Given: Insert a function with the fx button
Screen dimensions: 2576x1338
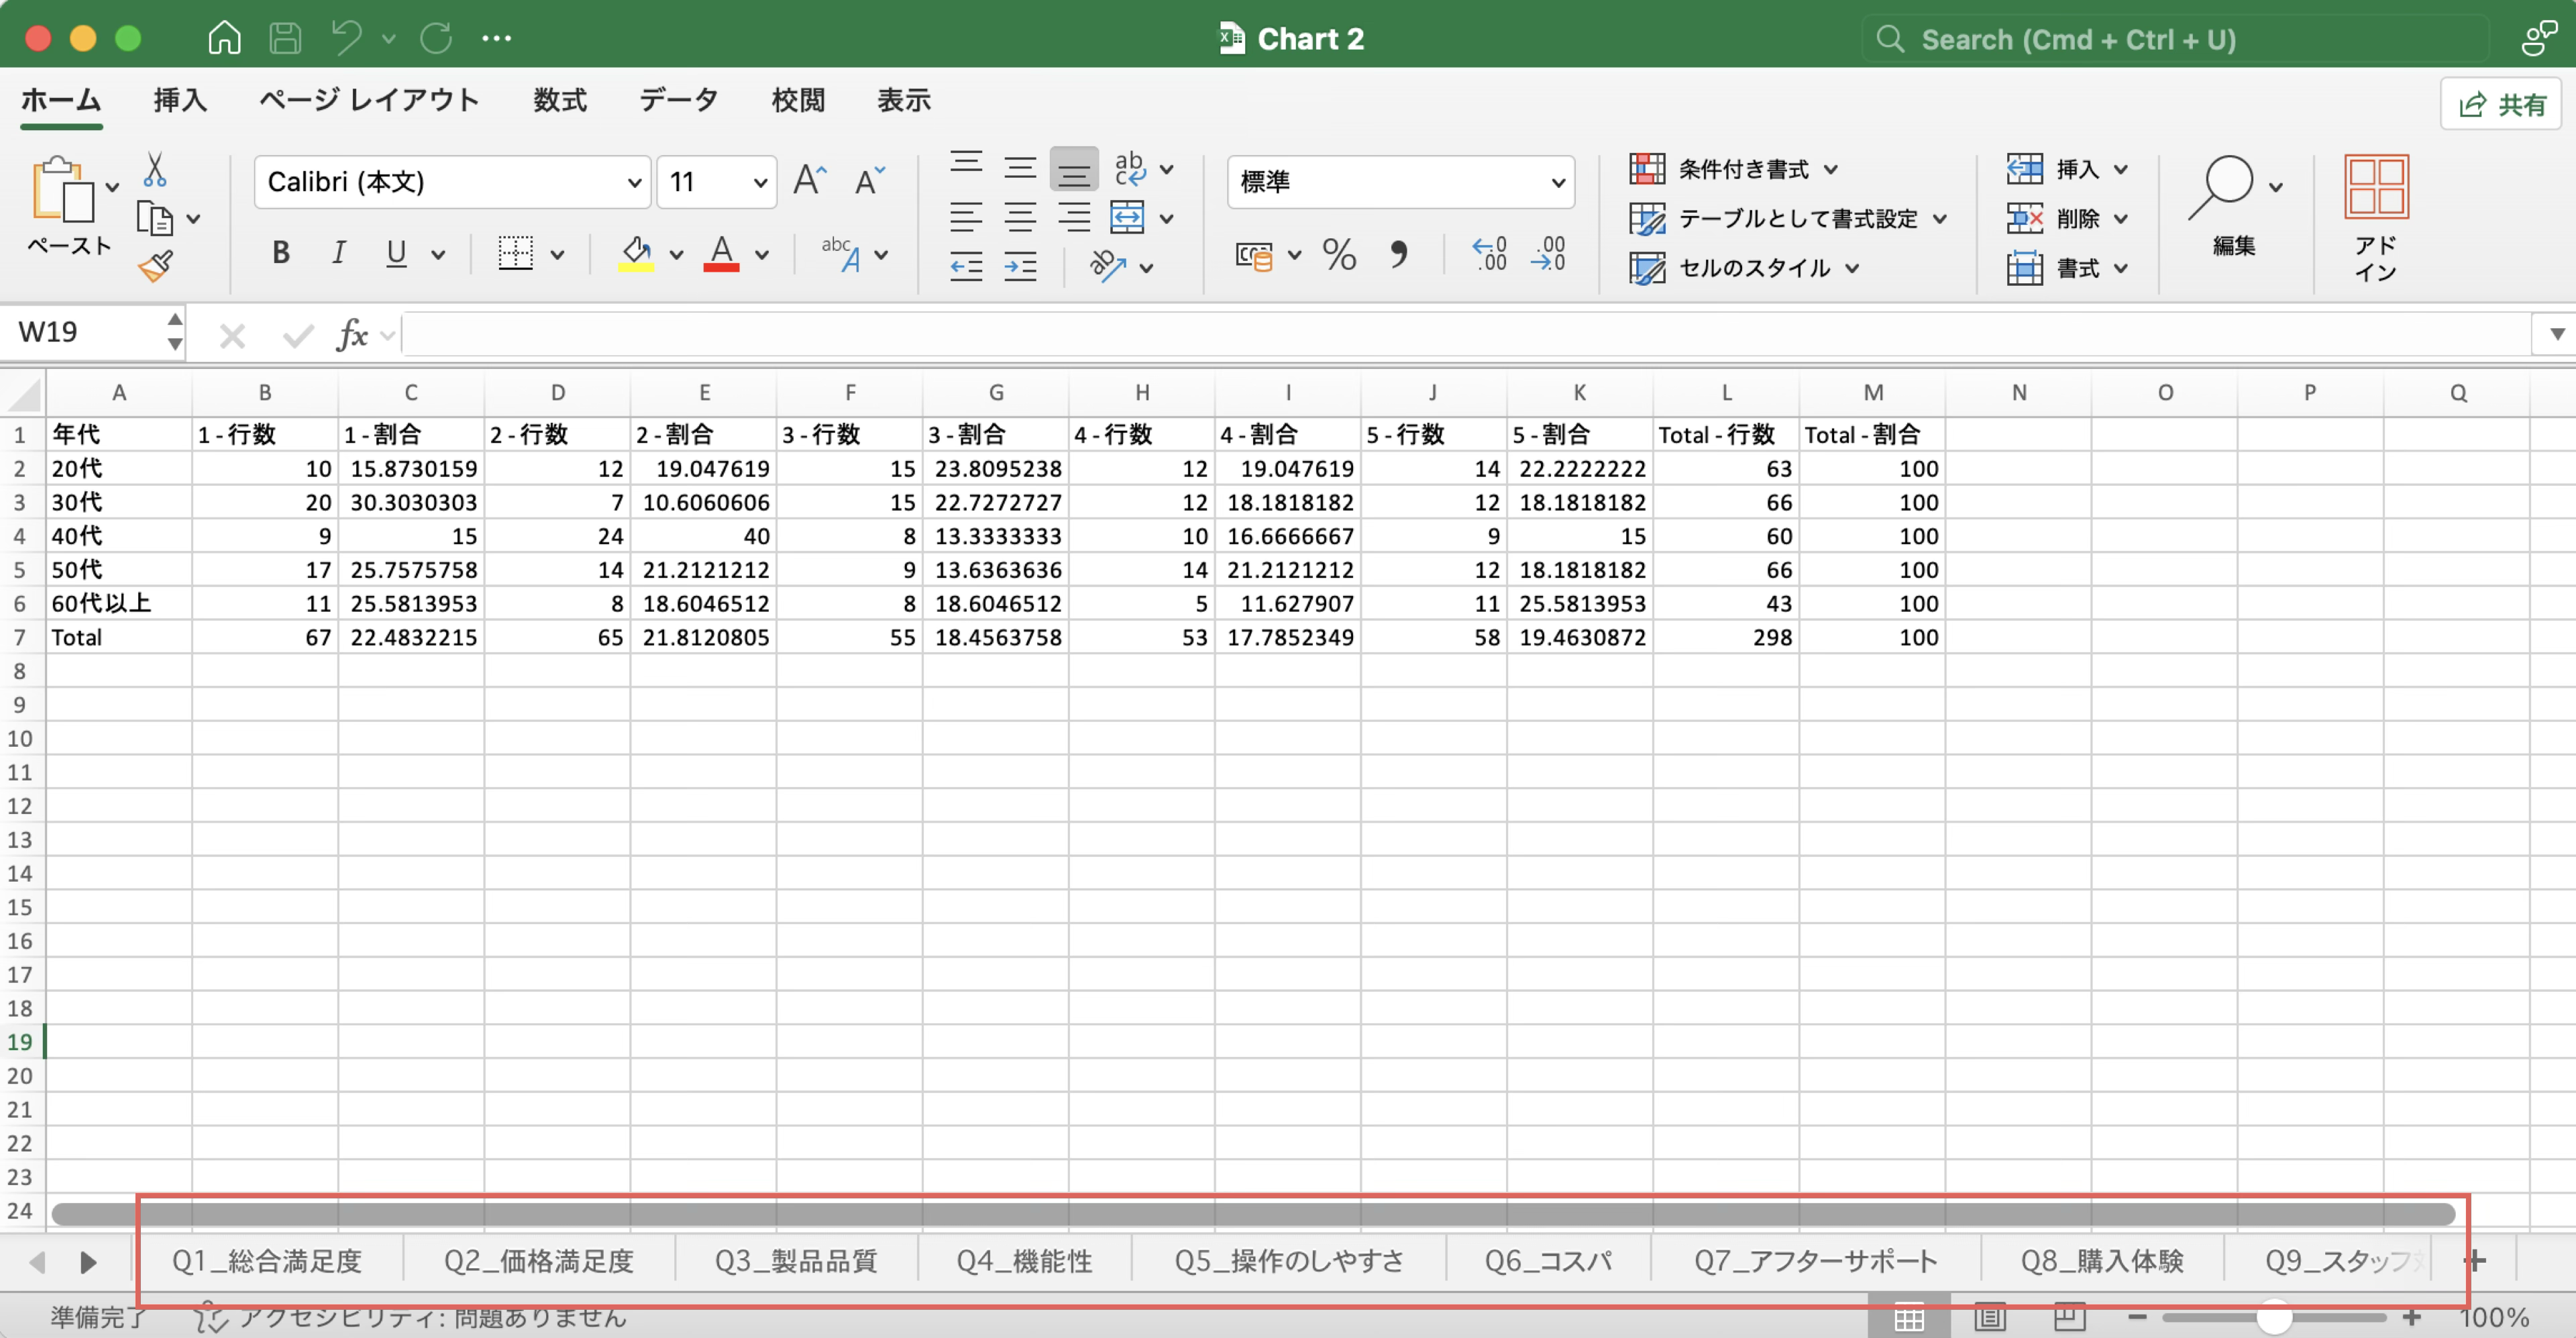Looking at the screenshot, I should click(x=352, y=334).
